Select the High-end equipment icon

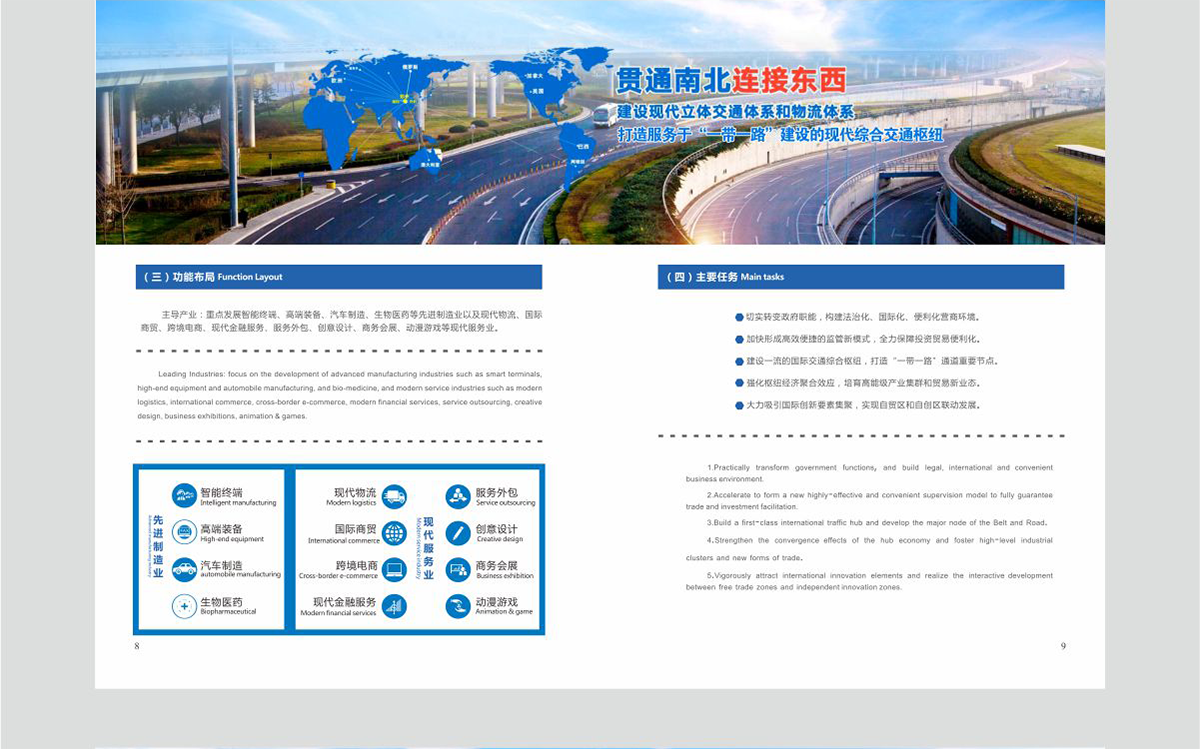click(184, 532)
